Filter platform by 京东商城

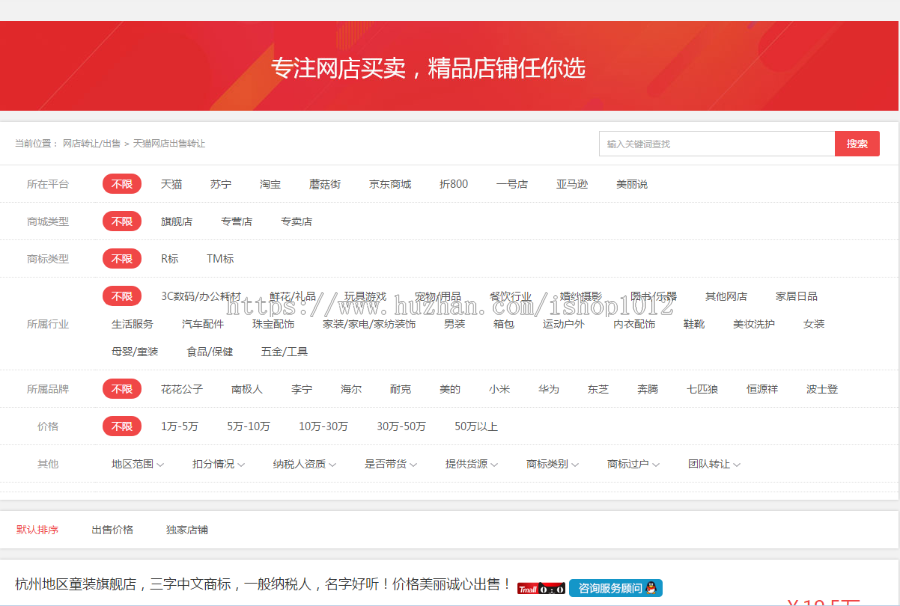point(390,184)
